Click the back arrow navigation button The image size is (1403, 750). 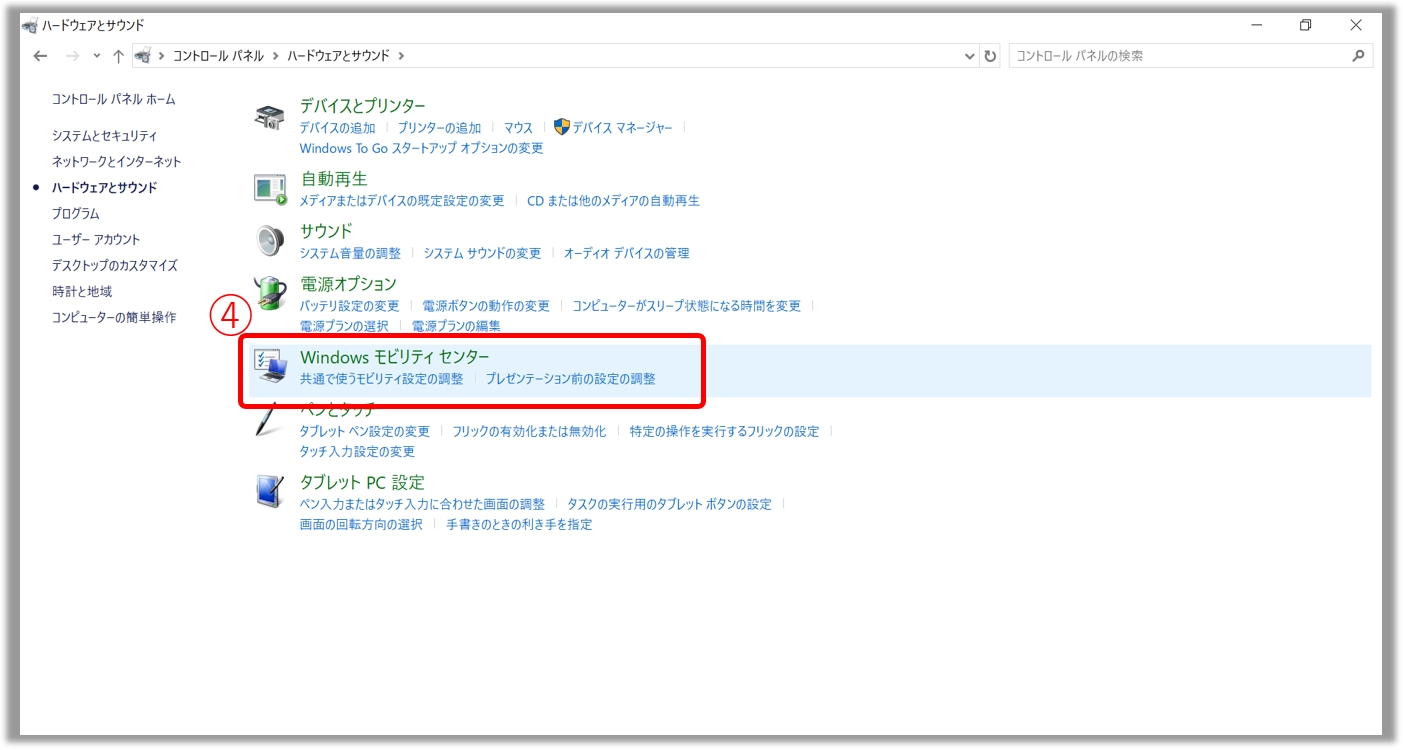pos(40,56)
